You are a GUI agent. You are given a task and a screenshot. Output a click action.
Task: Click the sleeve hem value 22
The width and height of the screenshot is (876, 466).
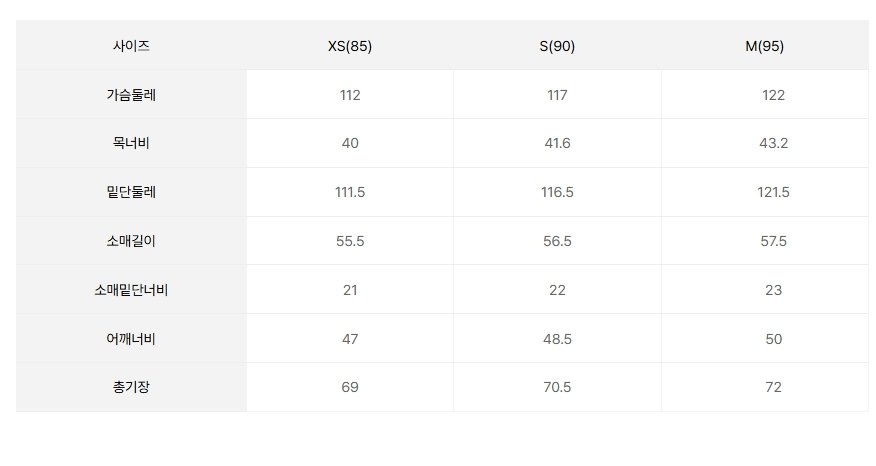point(557,290)
